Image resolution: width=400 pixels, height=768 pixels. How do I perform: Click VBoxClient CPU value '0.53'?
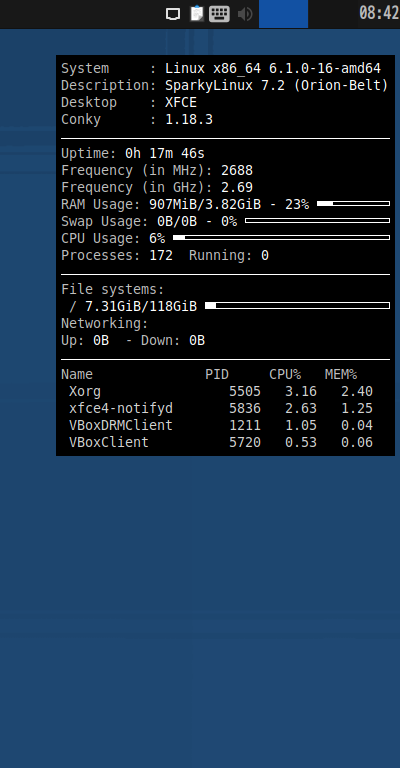[x=301, y=442]
